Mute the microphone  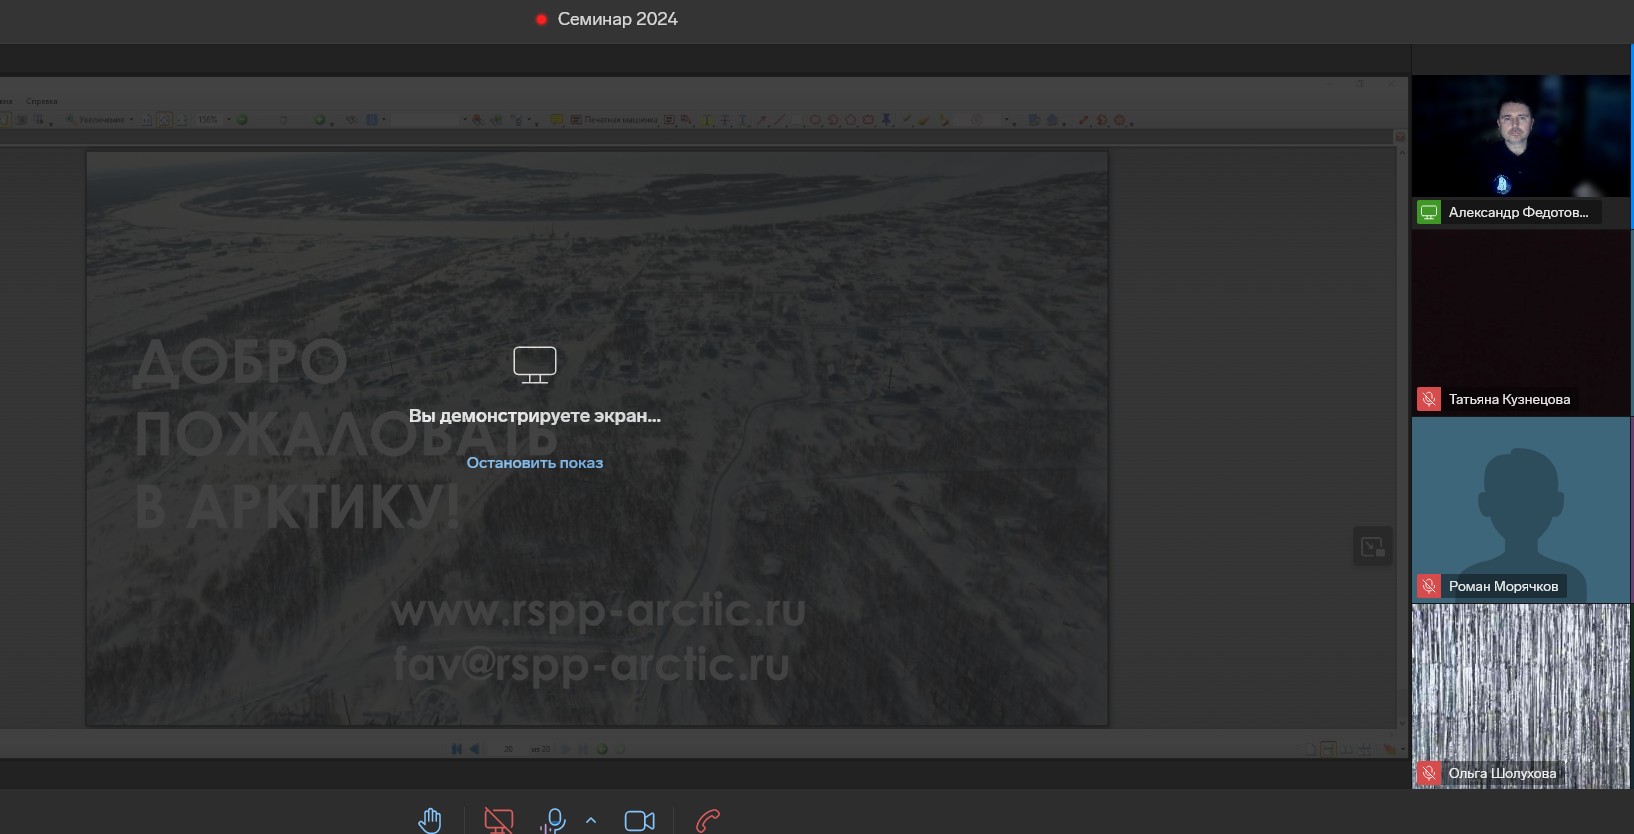click(552, 821)
